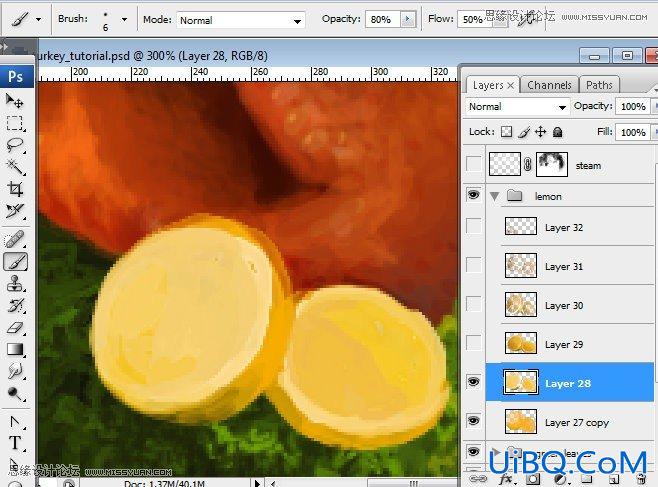Viewport: 658px width, 487px height.
Task: Create a new layer with the bottom icon
Action: click(x=614, y=479)
